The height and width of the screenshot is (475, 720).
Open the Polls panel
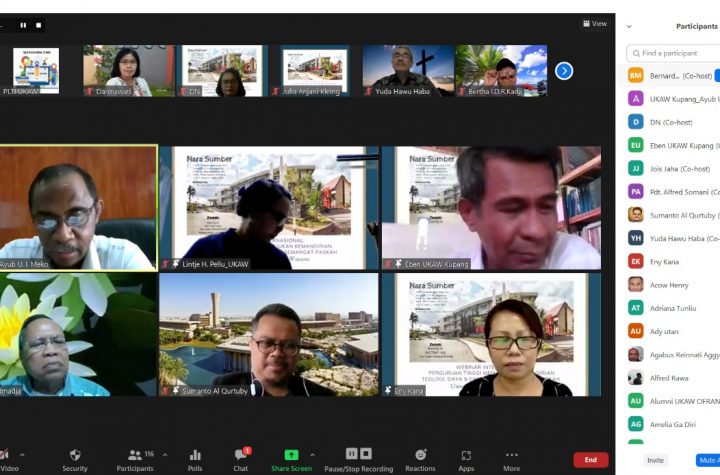click(x=195, y=455)
